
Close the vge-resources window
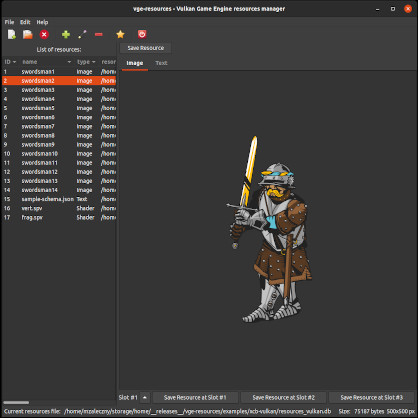coord(408,9)
